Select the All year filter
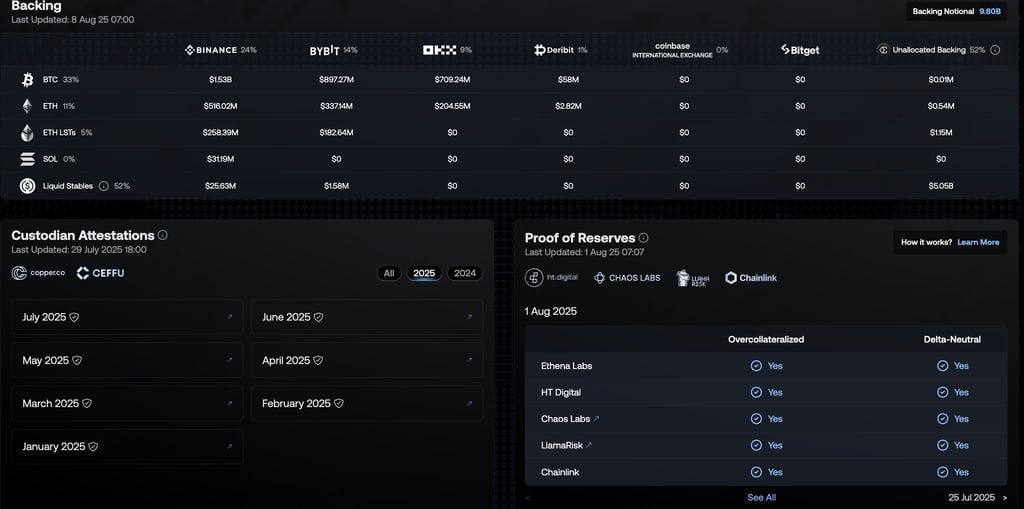 (389, 273)
